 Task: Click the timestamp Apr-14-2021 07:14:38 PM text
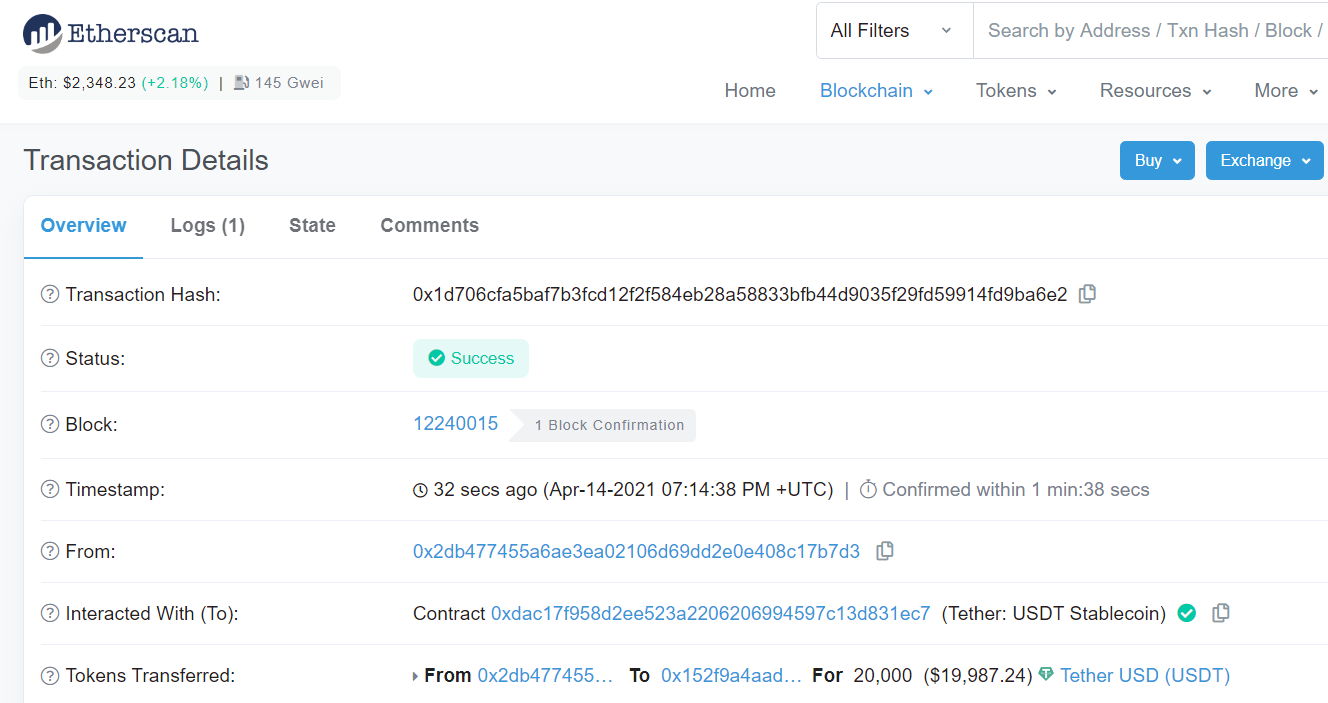pos(688,489)
